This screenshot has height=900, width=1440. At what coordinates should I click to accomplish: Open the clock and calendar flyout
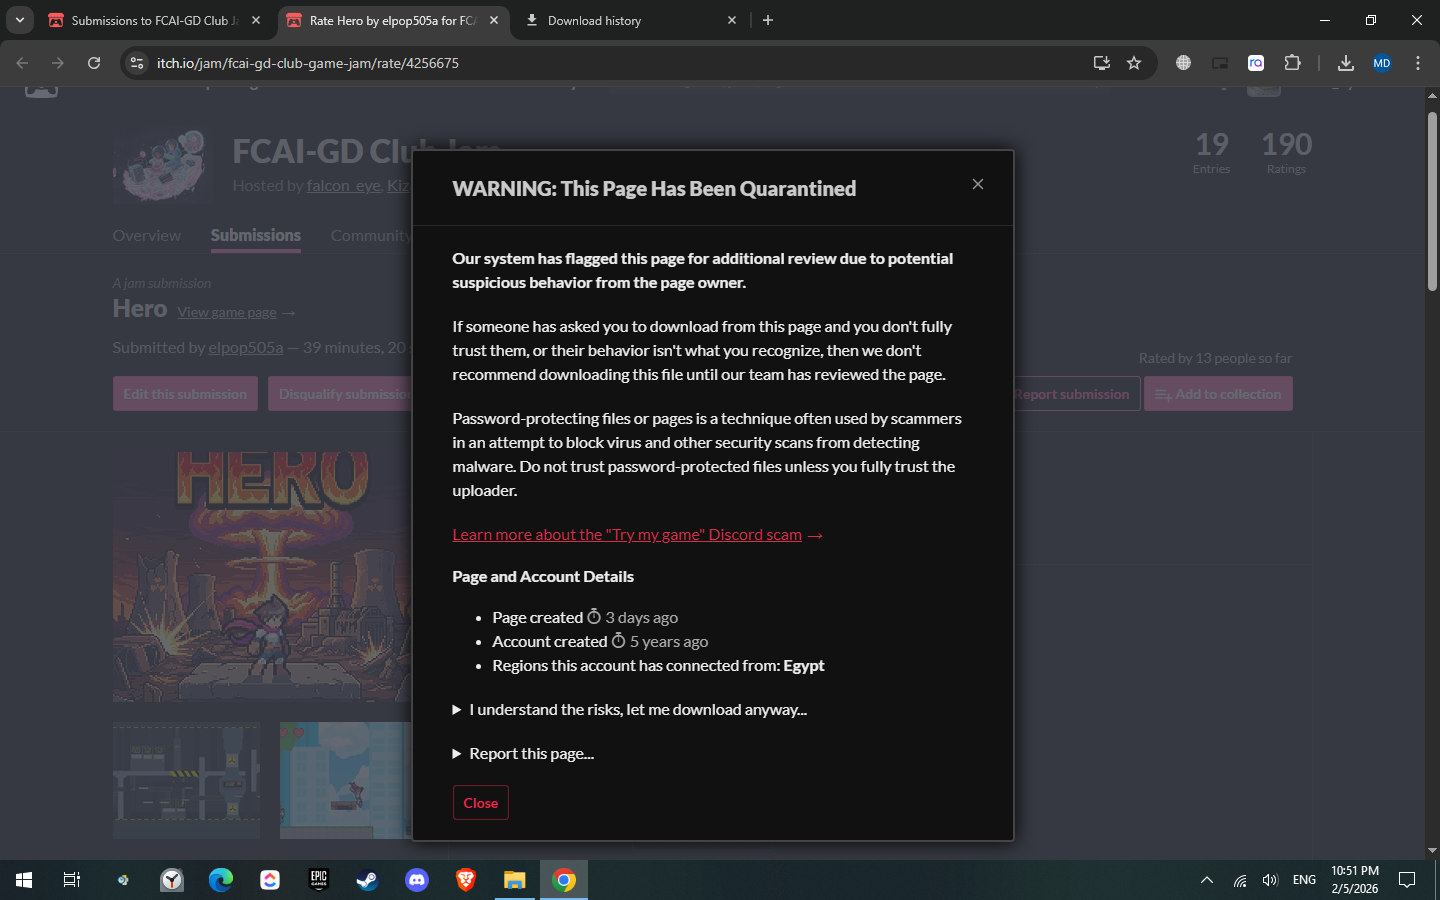(1355, 880)
